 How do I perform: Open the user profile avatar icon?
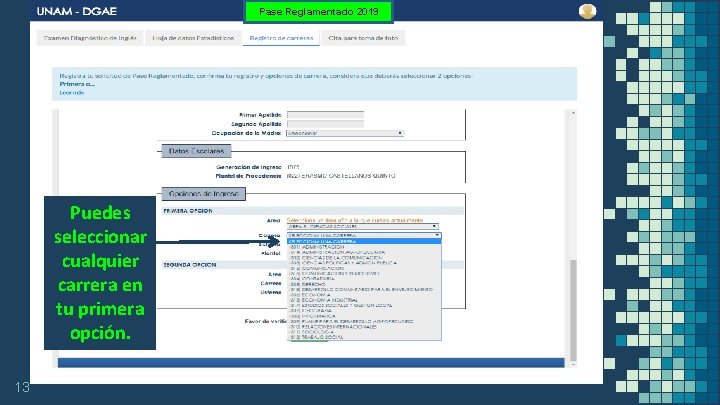click(x=587, y=11)
